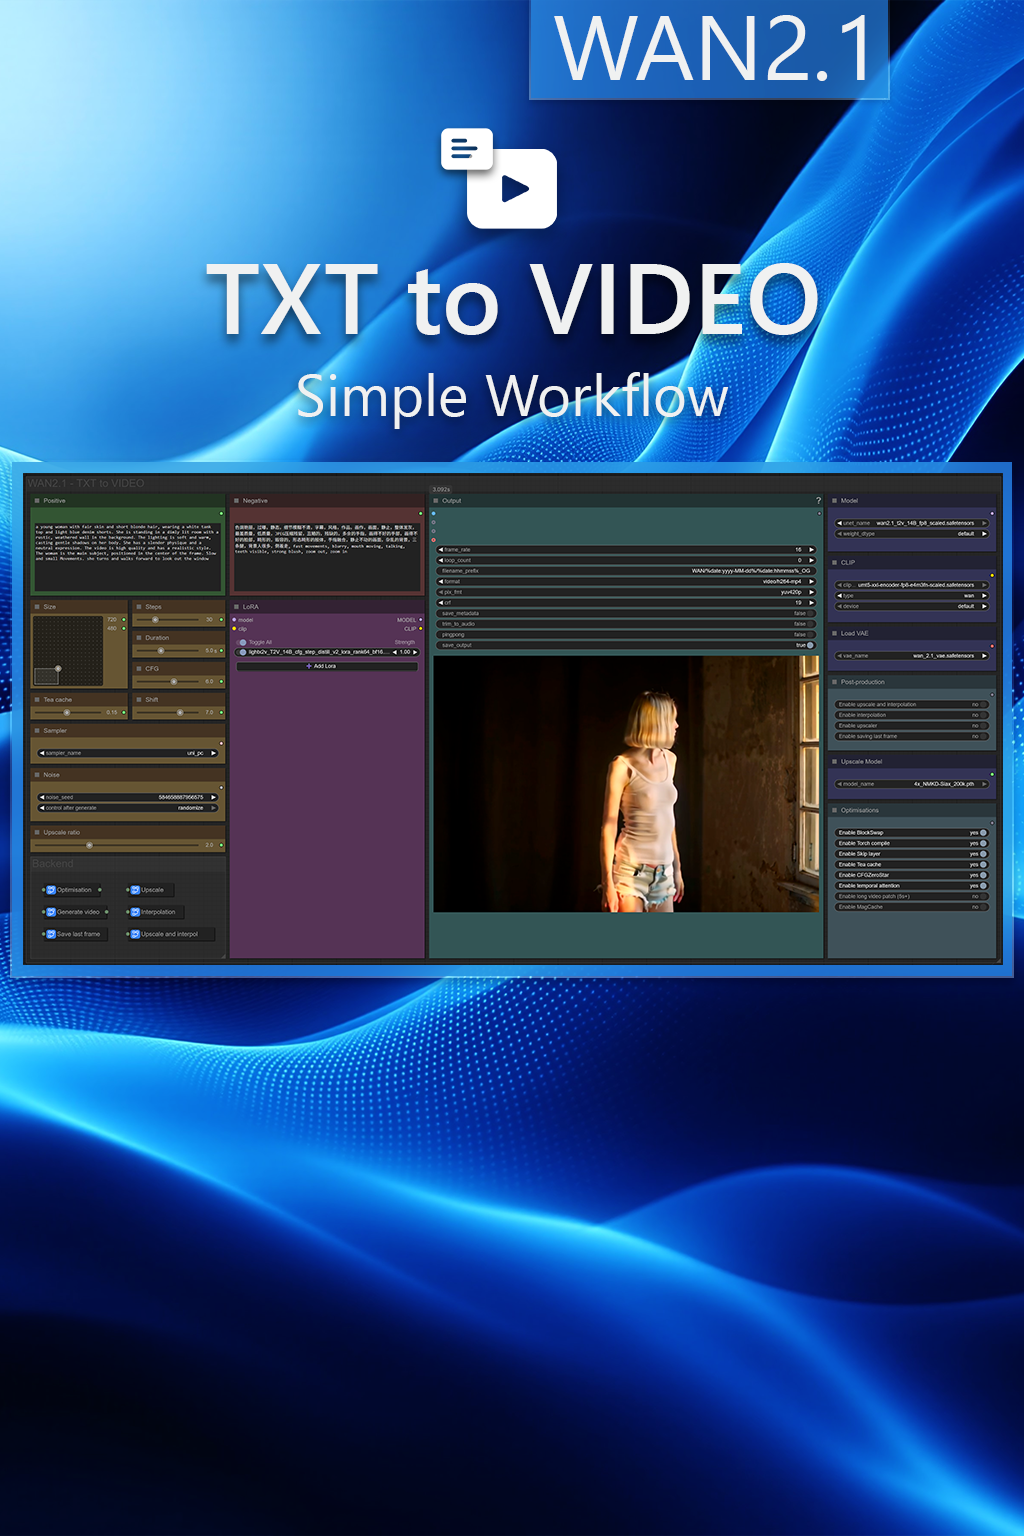1024x1536 pixels.
Task: Open the weight_dtype dropdown
Action: (912, 534)
